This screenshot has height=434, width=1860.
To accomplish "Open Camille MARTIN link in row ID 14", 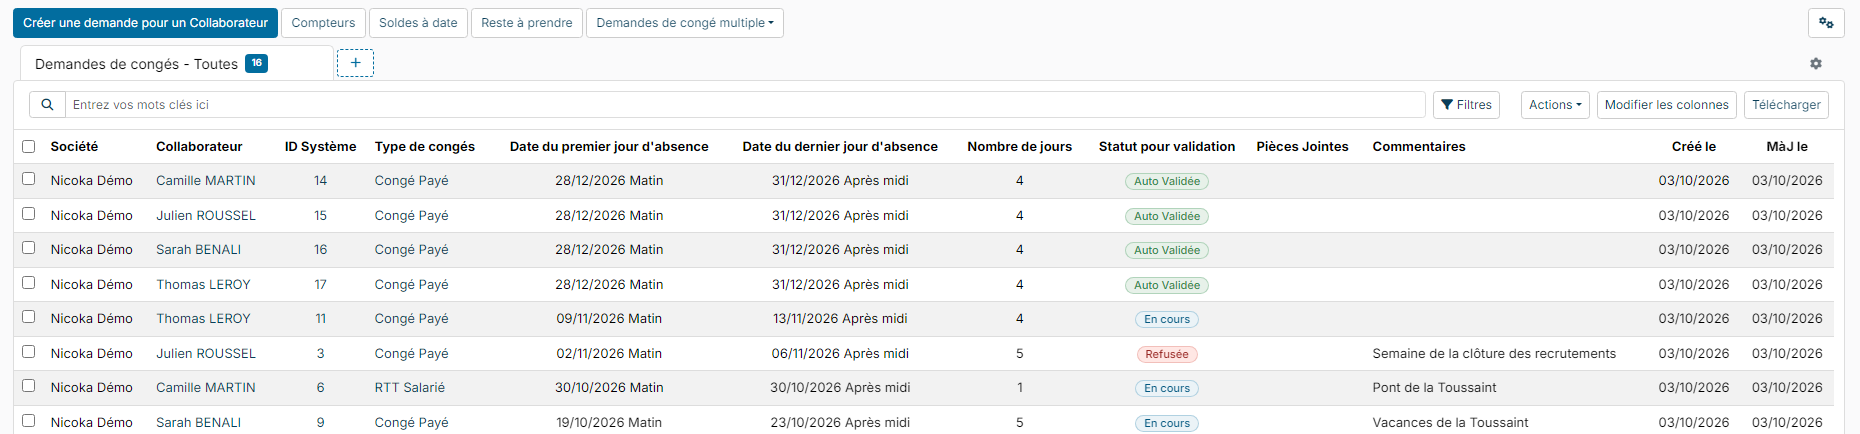I will (x=206, y=181).
